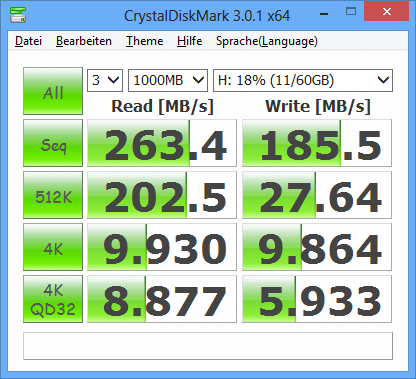Click the Read [MB/s] column header
This screenshot has height=379, width=416.
coord(162,106)
